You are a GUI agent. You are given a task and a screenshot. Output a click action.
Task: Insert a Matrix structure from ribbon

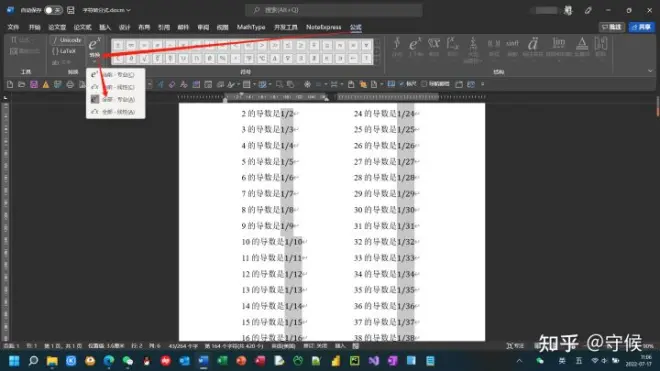tap(601, 47)
